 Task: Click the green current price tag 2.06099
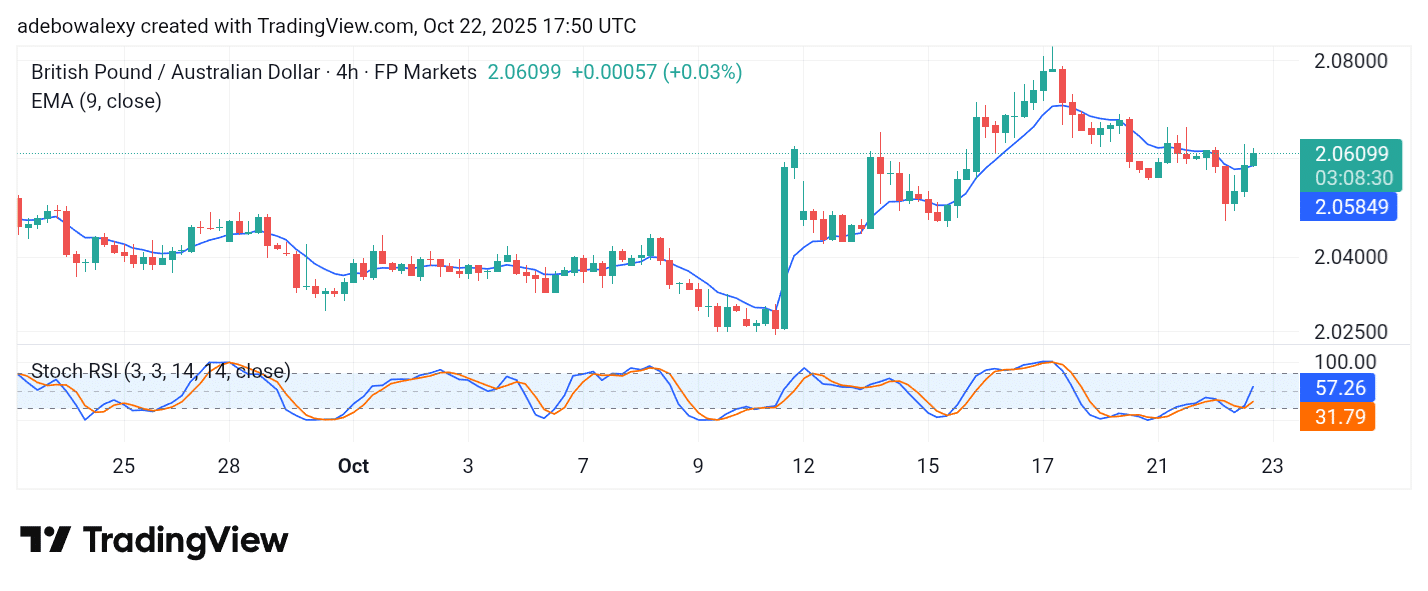coord(1351,154)
